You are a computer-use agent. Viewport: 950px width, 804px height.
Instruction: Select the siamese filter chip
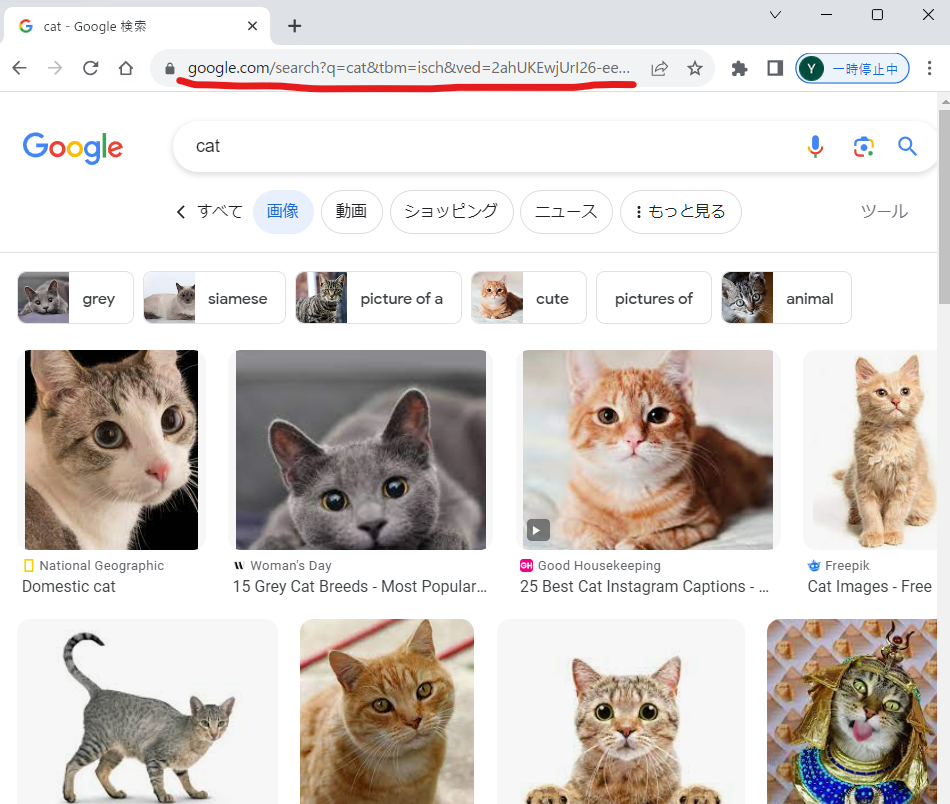pos(214,298)
